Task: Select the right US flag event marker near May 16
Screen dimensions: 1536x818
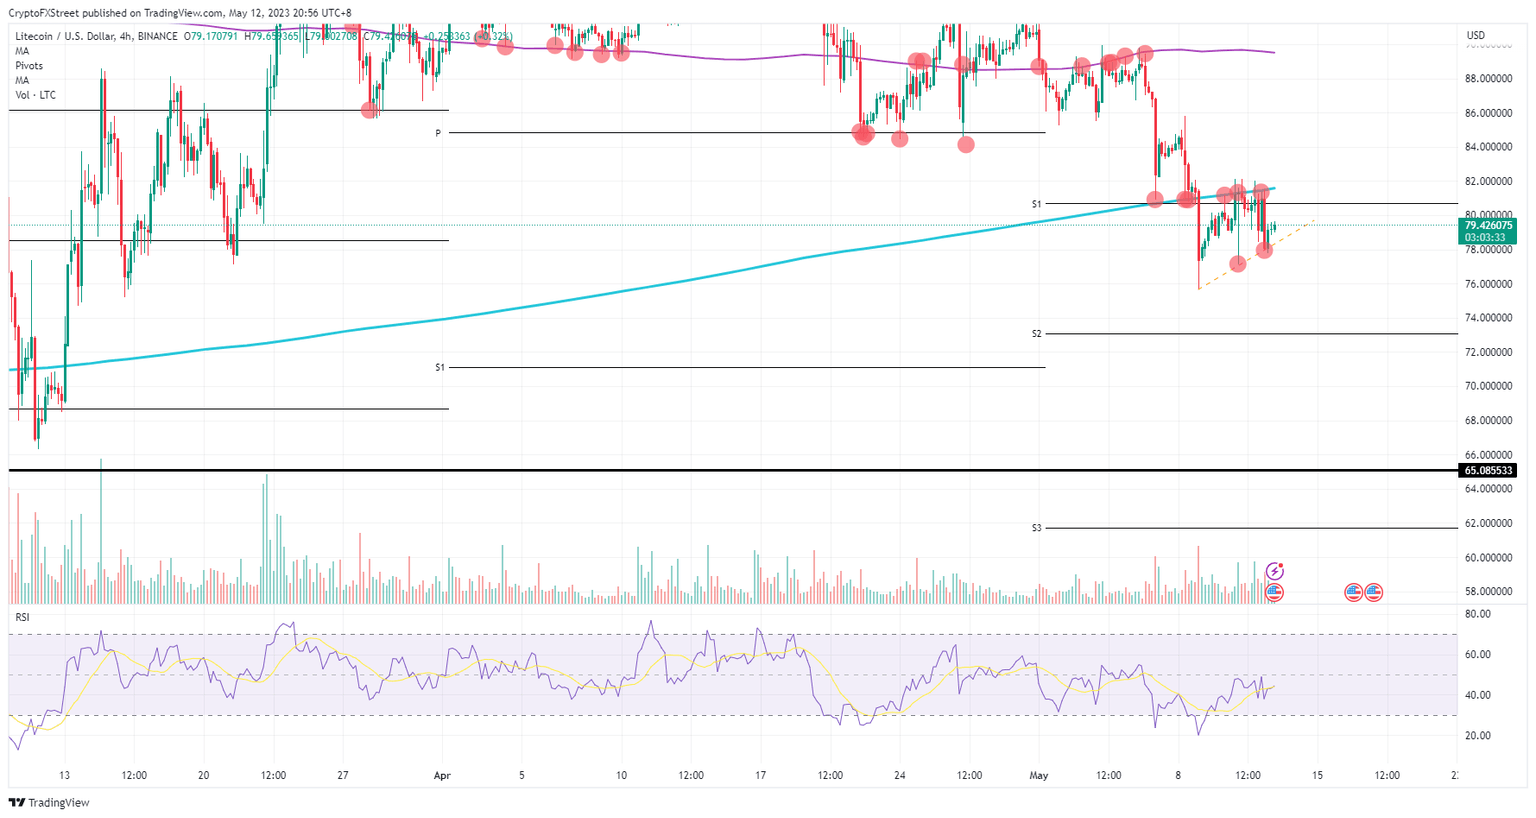Action: coord(1376,592)
